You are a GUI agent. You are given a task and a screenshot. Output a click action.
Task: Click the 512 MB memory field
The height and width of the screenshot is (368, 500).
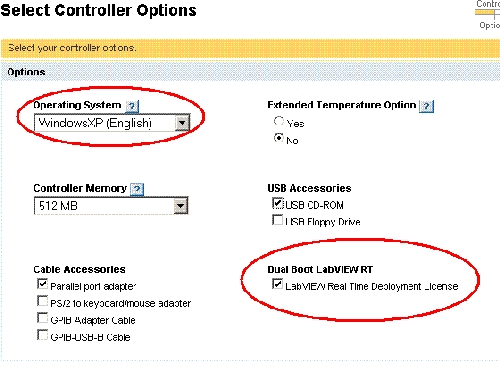(111, 205)
